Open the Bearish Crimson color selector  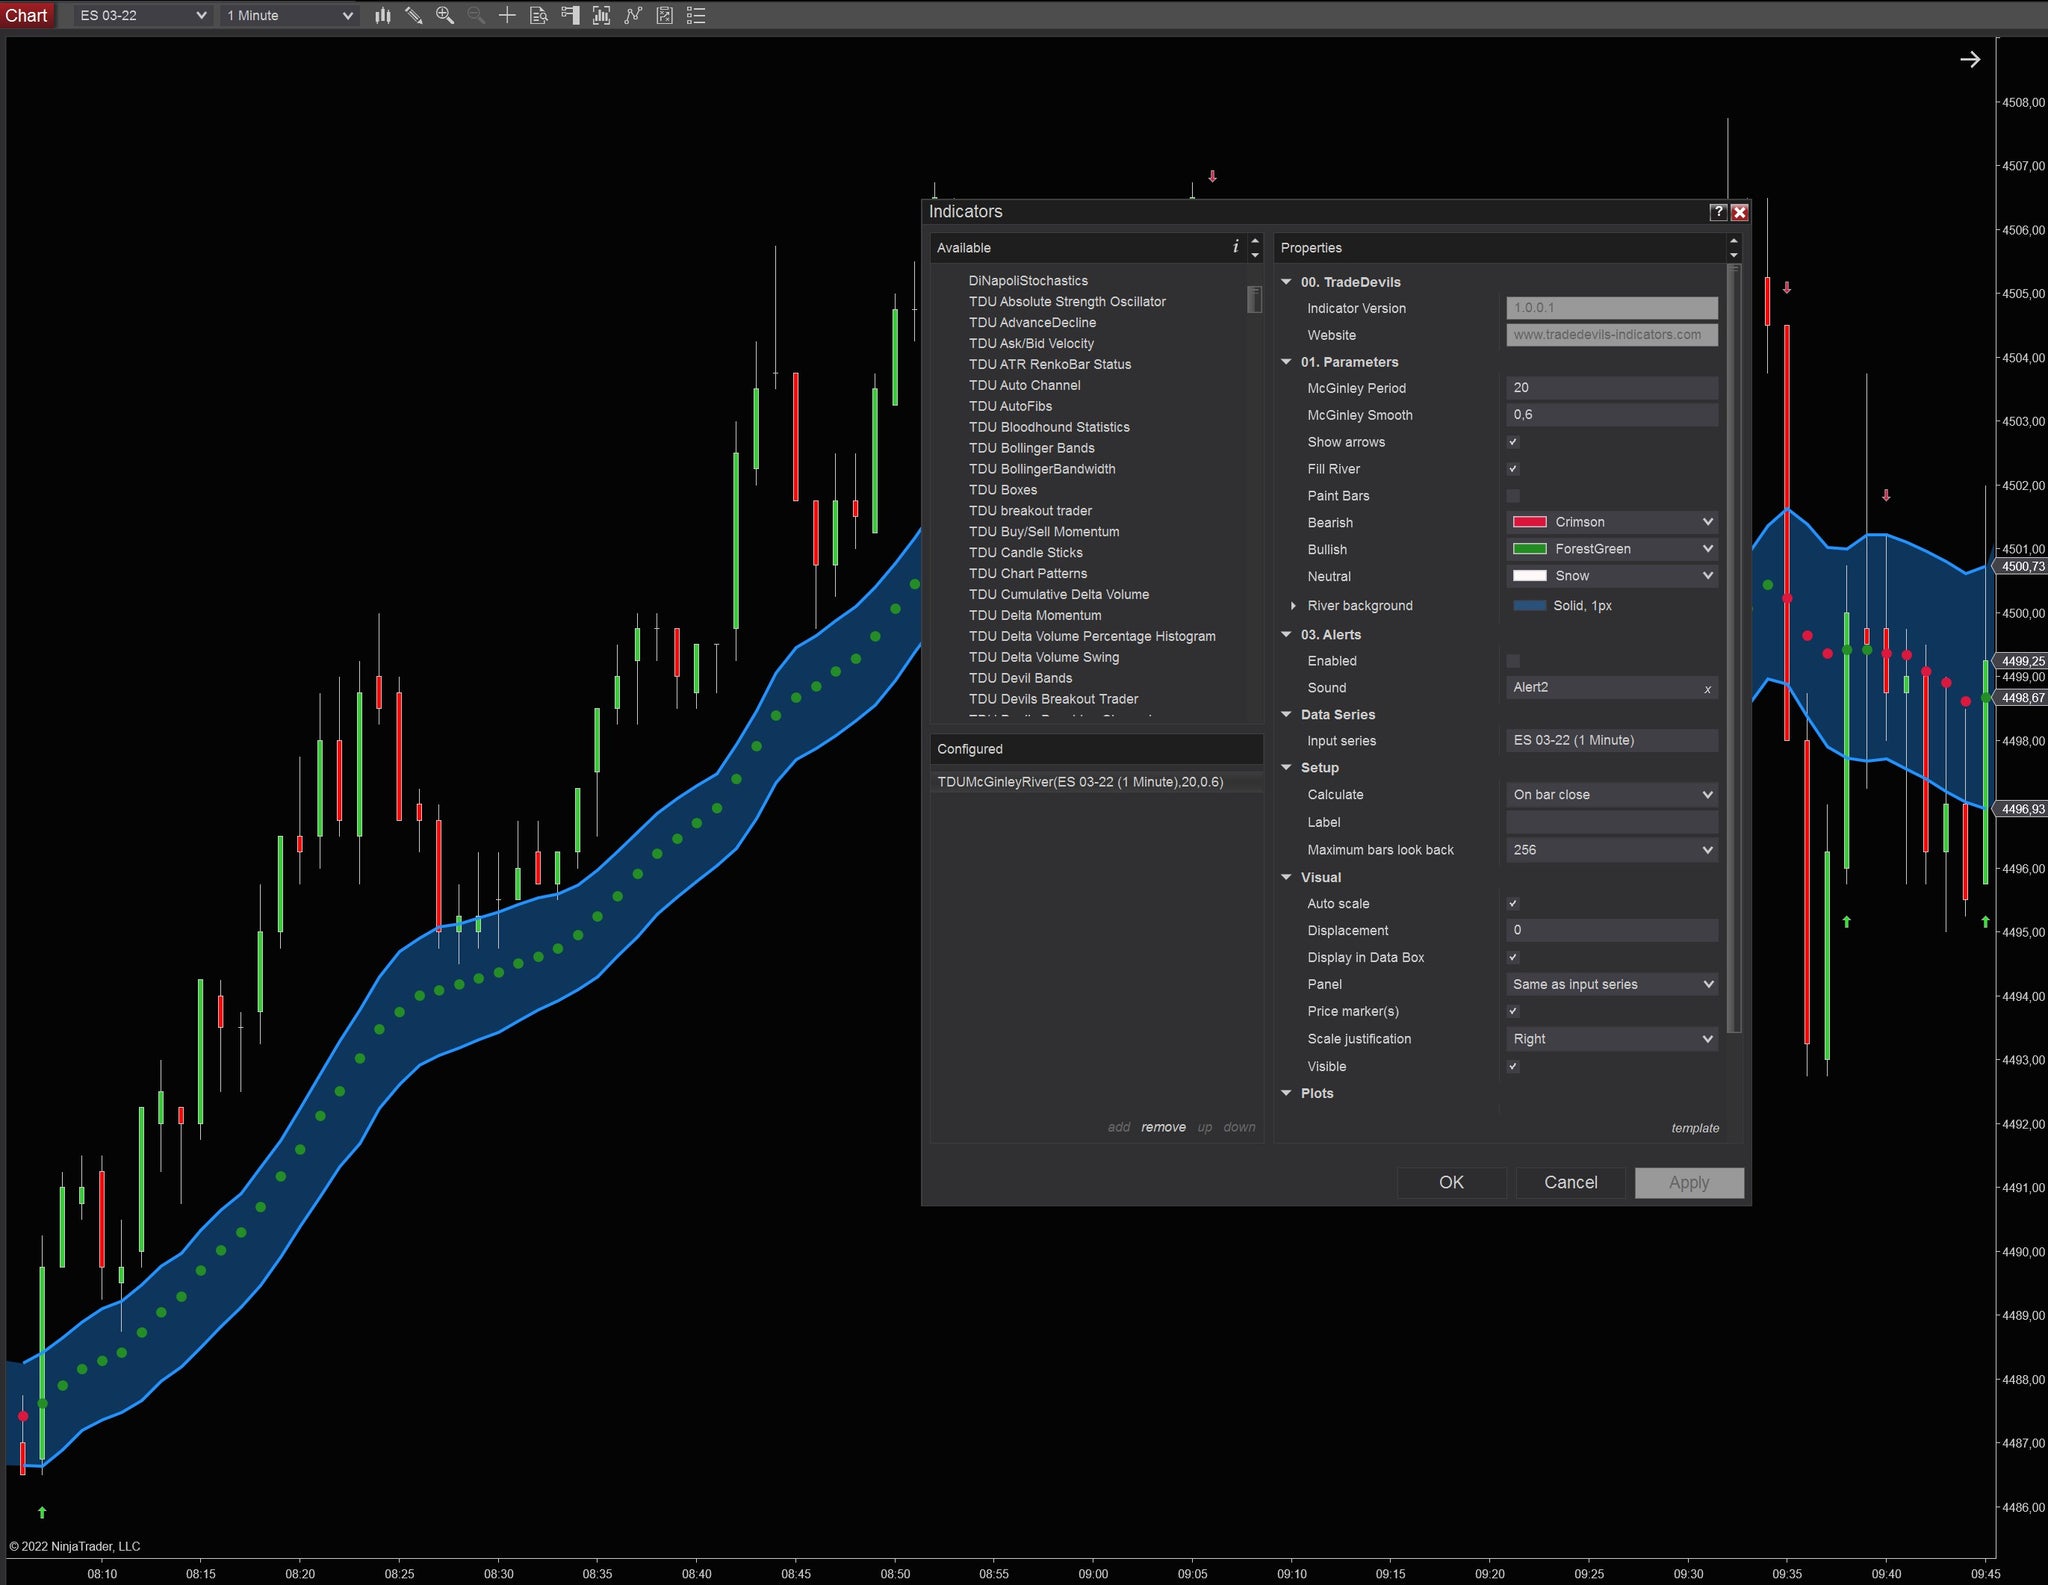point(1612,522)
